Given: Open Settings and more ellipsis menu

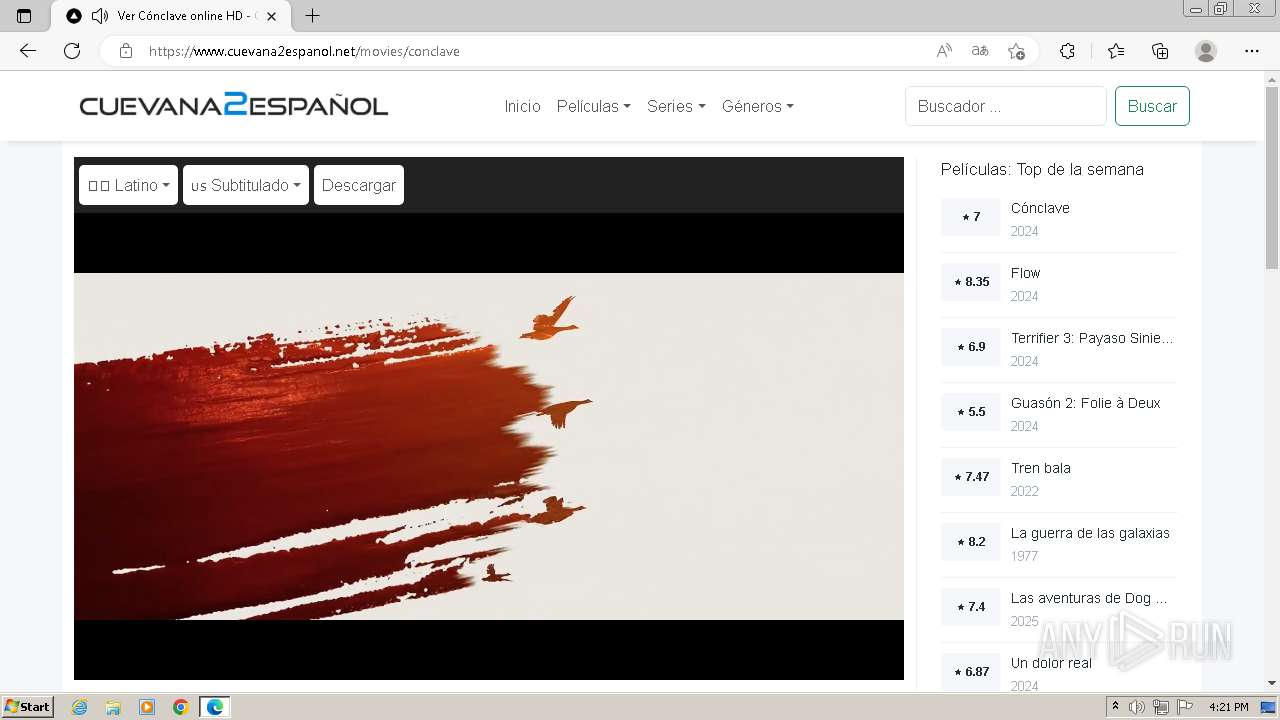Looking at the screenshot, I should click(1252, 51).
